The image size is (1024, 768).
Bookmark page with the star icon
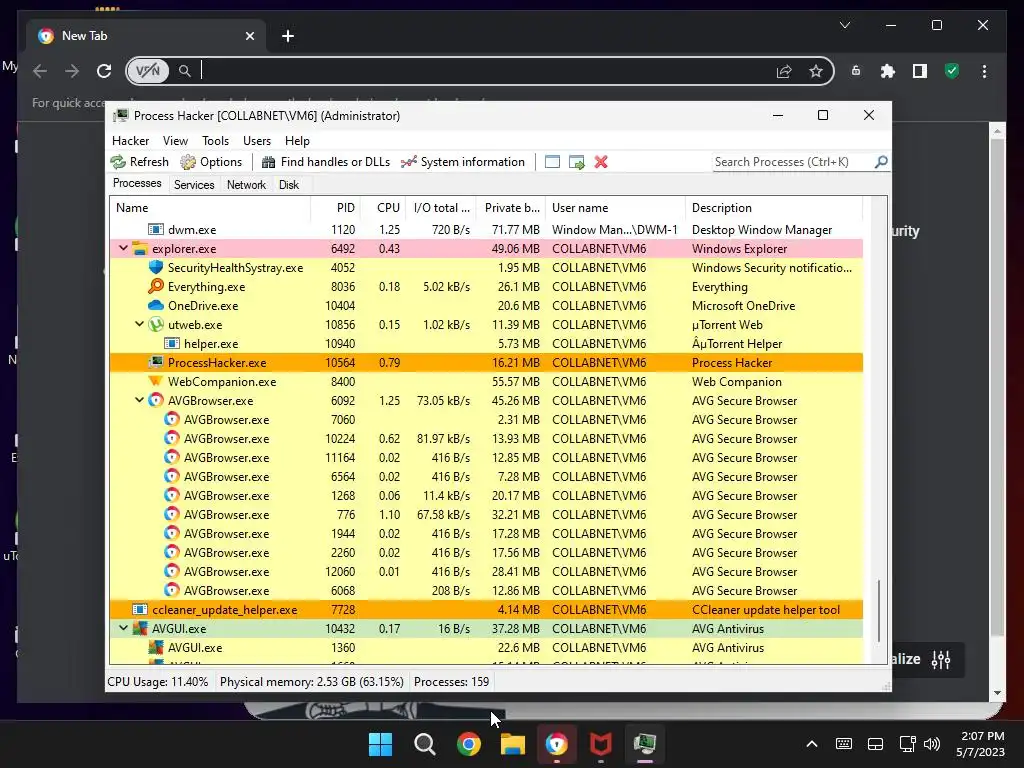816,71
